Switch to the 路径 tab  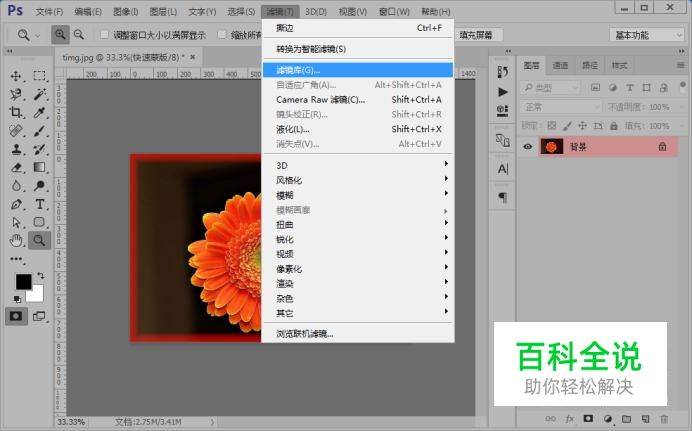(590, 66)
